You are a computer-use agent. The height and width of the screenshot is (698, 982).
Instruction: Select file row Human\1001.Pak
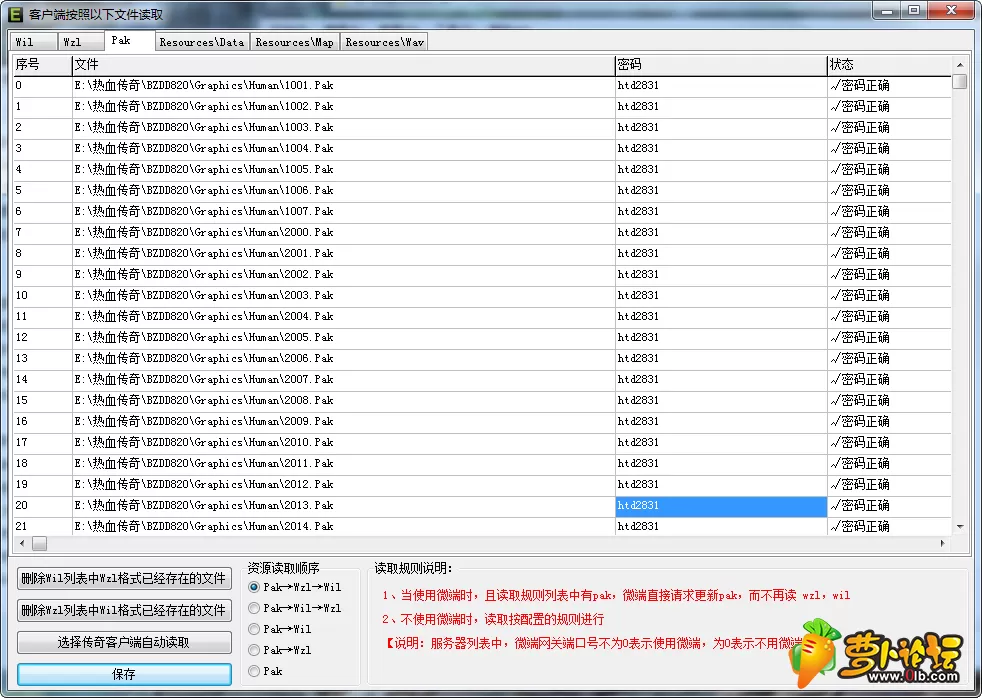[x=482, y=85]
